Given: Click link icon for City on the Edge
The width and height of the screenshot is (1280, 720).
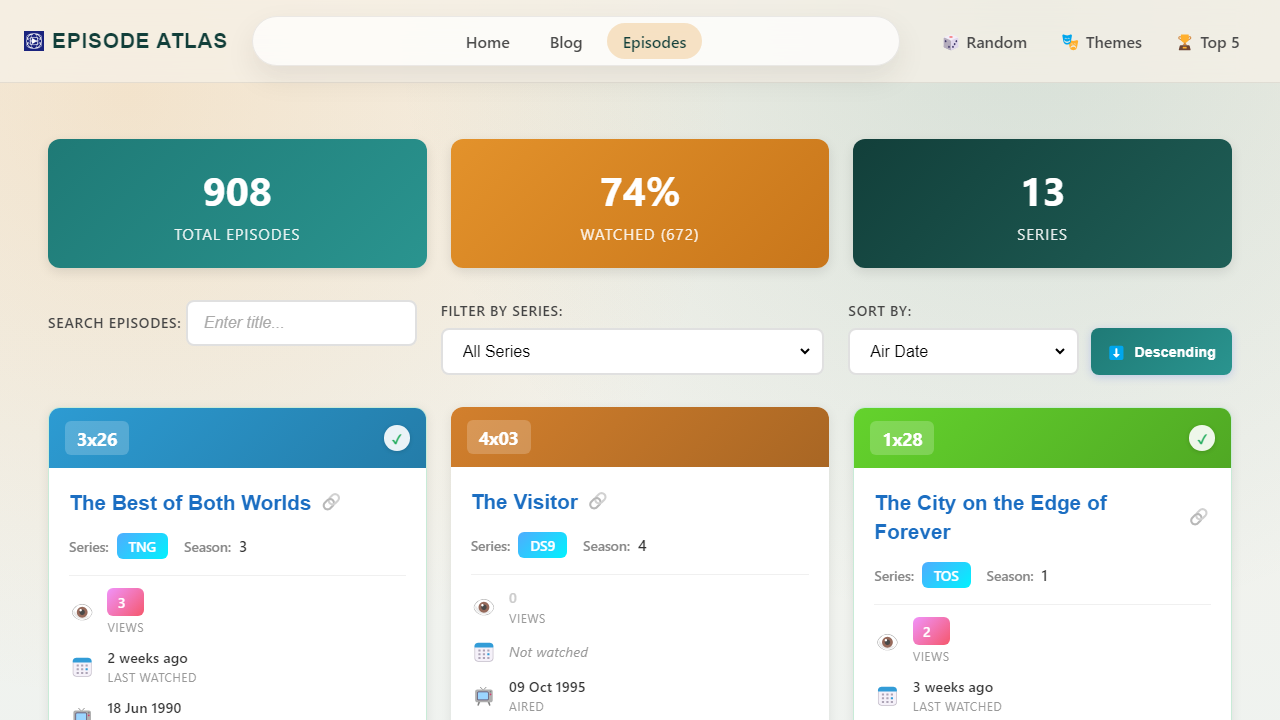Looking at the screenshot, I should (1198, 517).
